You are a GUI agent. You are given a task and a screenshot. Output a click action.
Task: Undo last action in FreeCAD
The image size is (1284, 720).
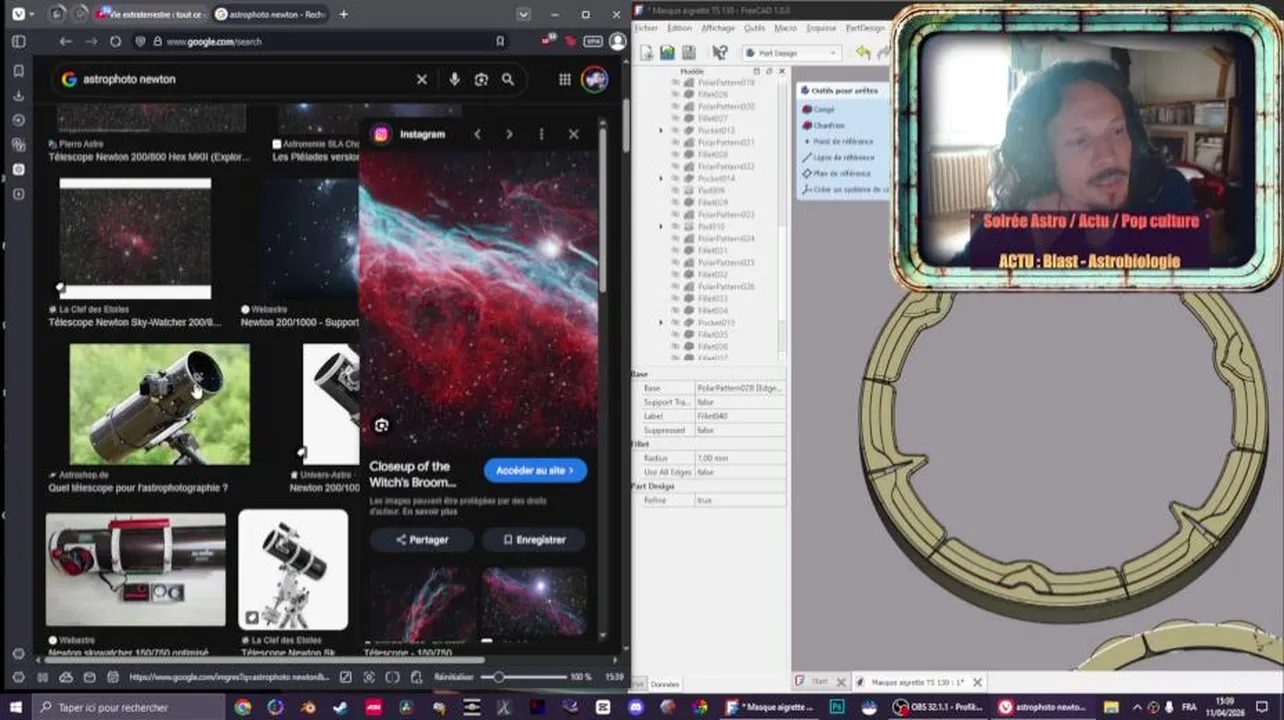click(862, 52)
